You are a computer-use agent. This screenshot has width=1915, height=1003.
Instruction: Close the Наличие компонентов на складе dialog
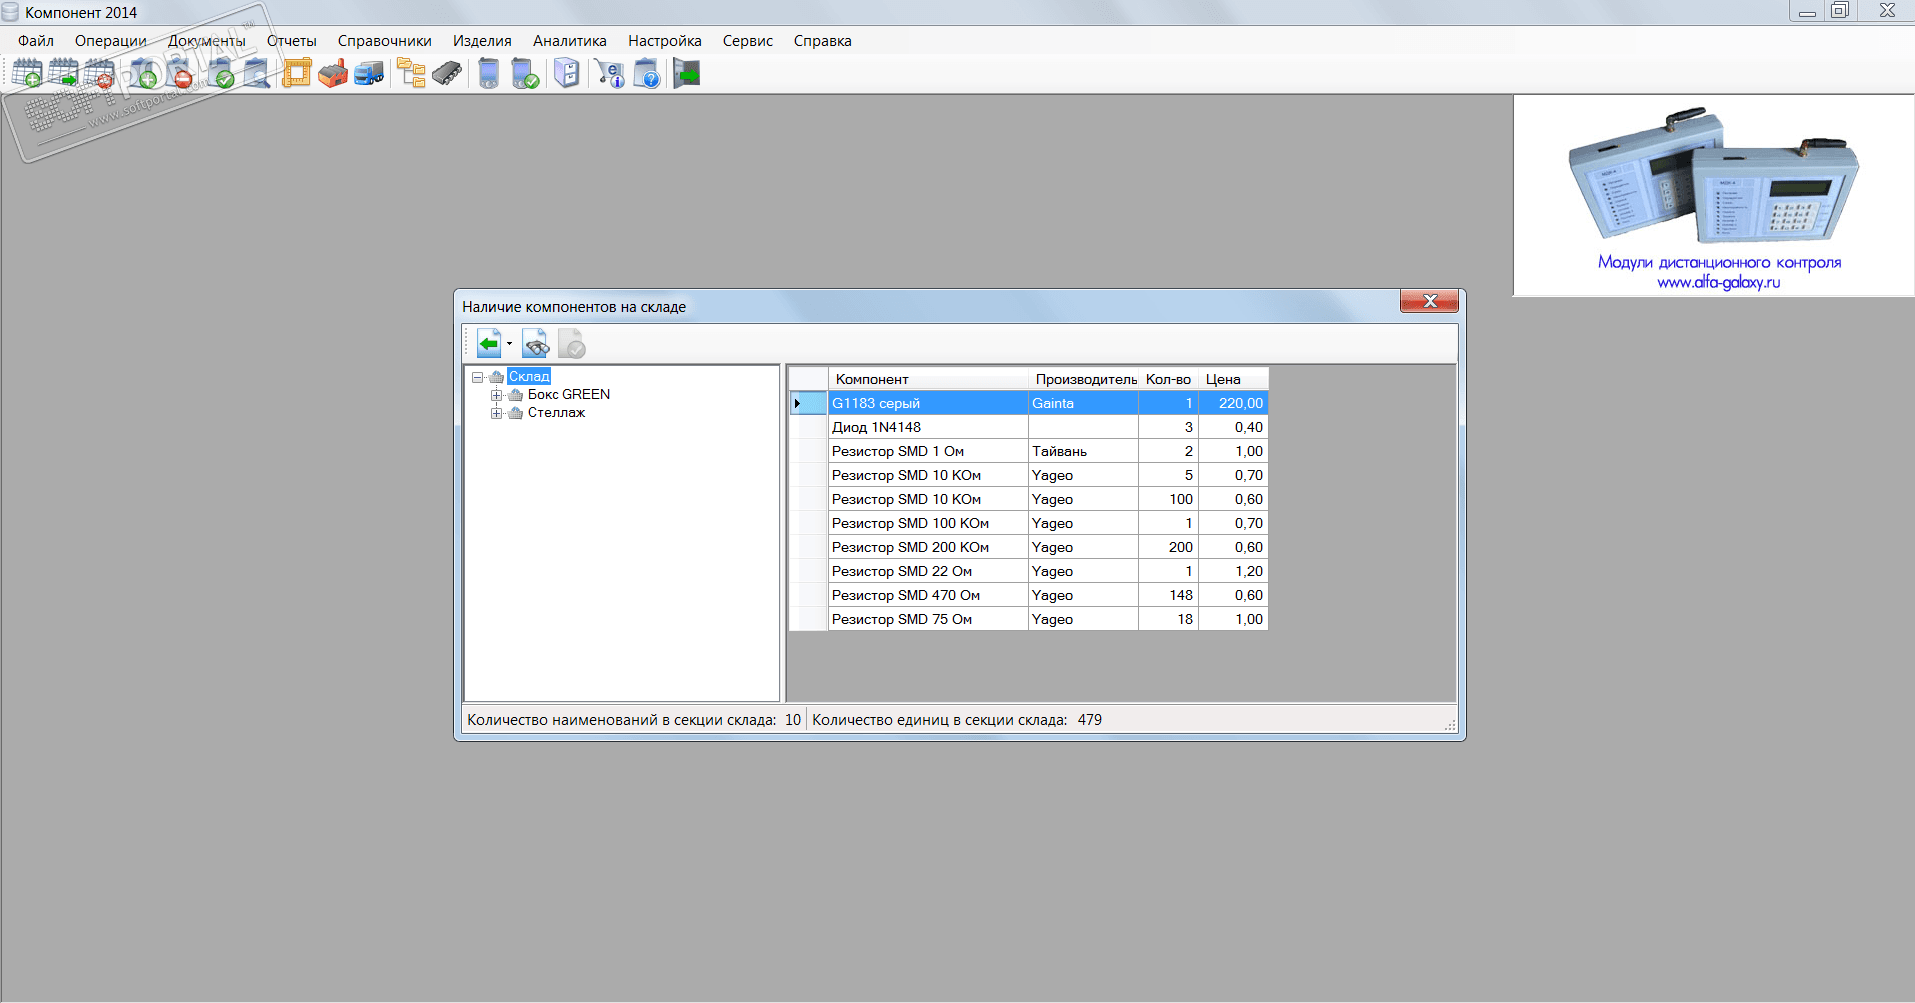(x=1429, y=301)
